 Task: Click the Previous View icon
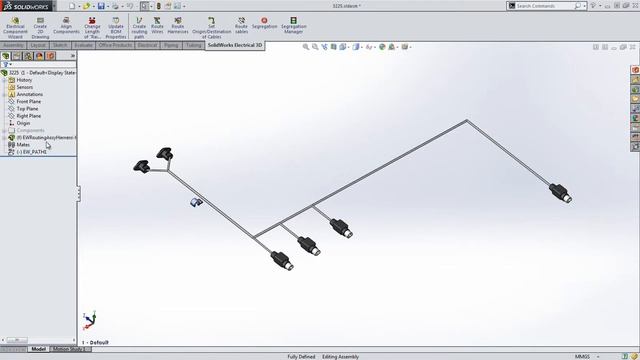(324, 47)
